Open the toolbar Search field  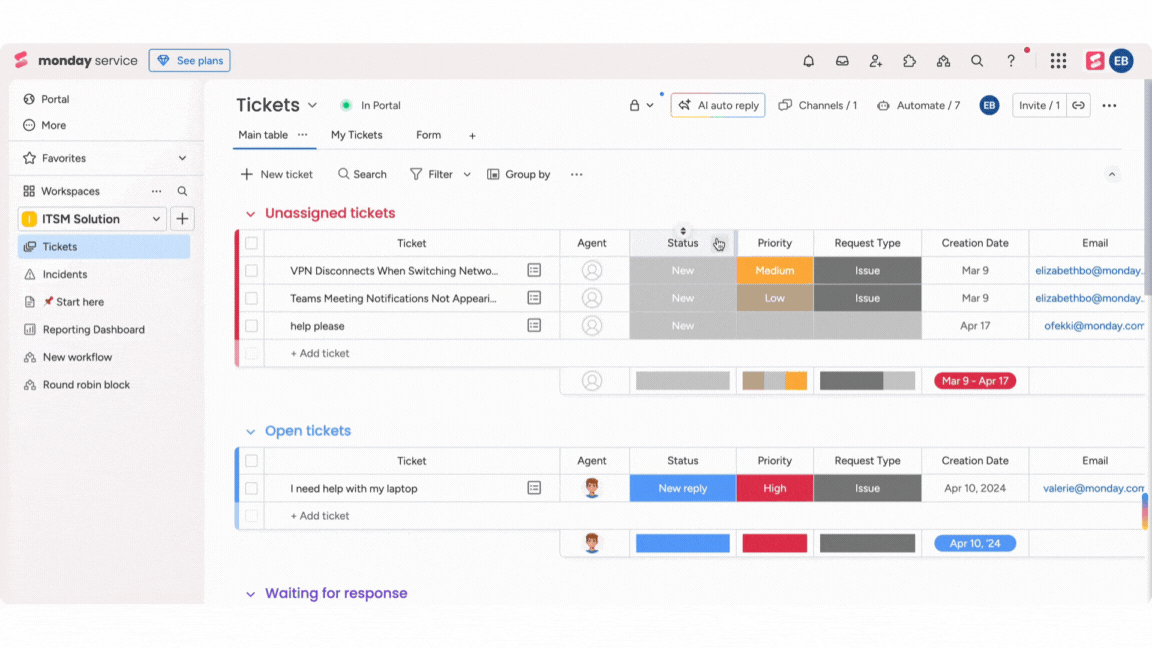point(362,174)
